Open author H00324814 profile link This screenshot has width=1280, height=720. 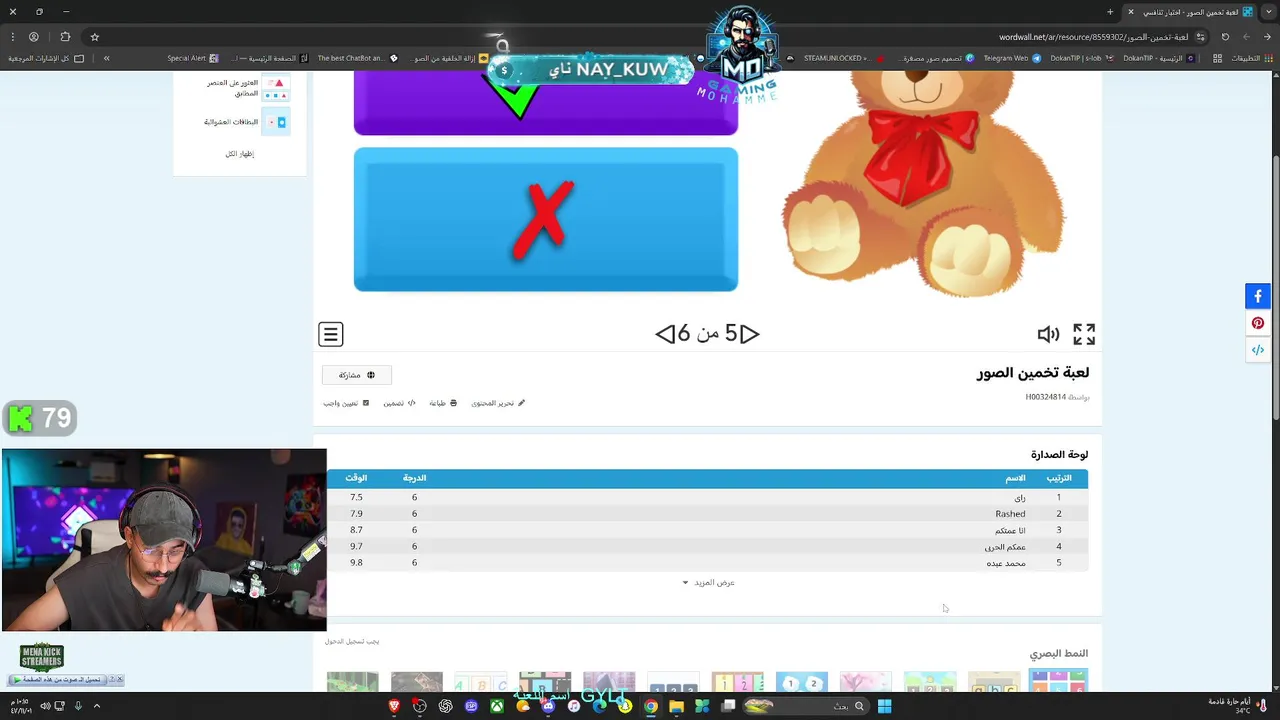(1045, 397)
